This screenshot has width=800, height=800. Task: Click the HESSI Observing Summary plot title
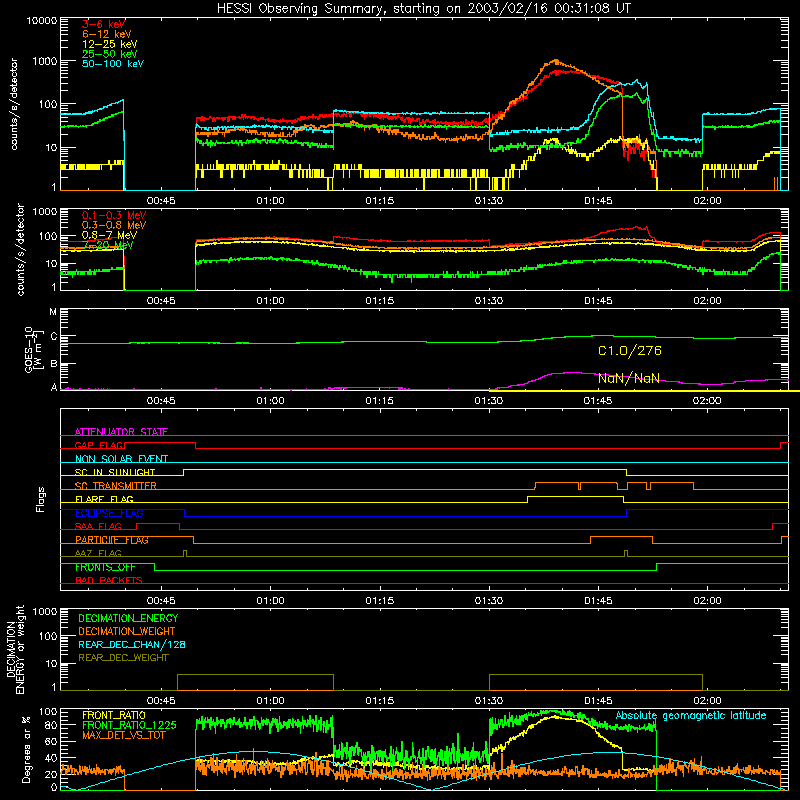pyautogui.click(x=423, y=9)
